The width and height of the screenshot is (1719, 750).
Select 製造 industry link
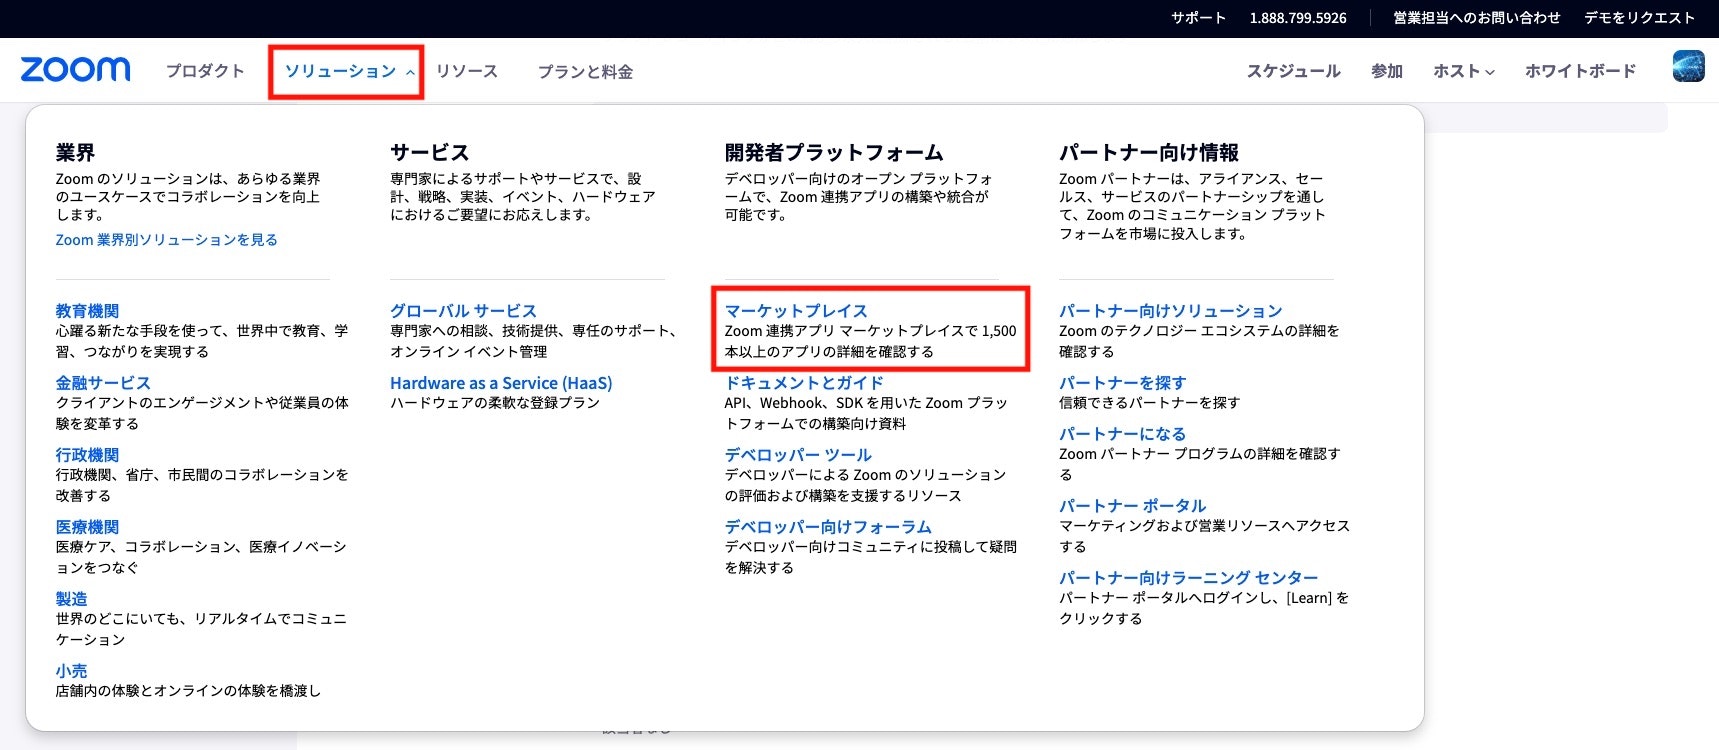71,599
